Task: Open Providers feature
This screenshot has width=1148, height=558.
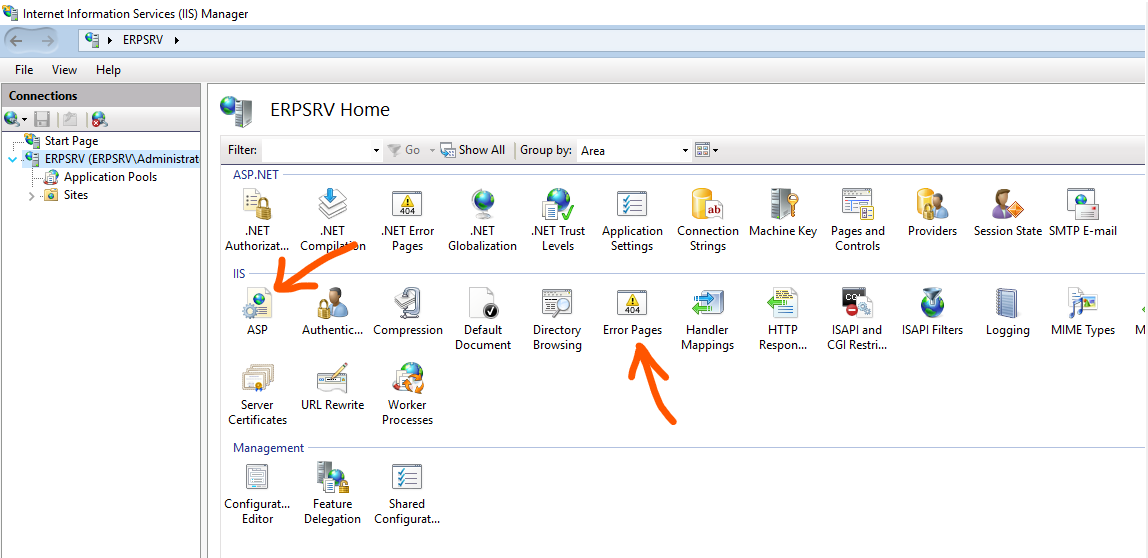Action: coord(932,213)
